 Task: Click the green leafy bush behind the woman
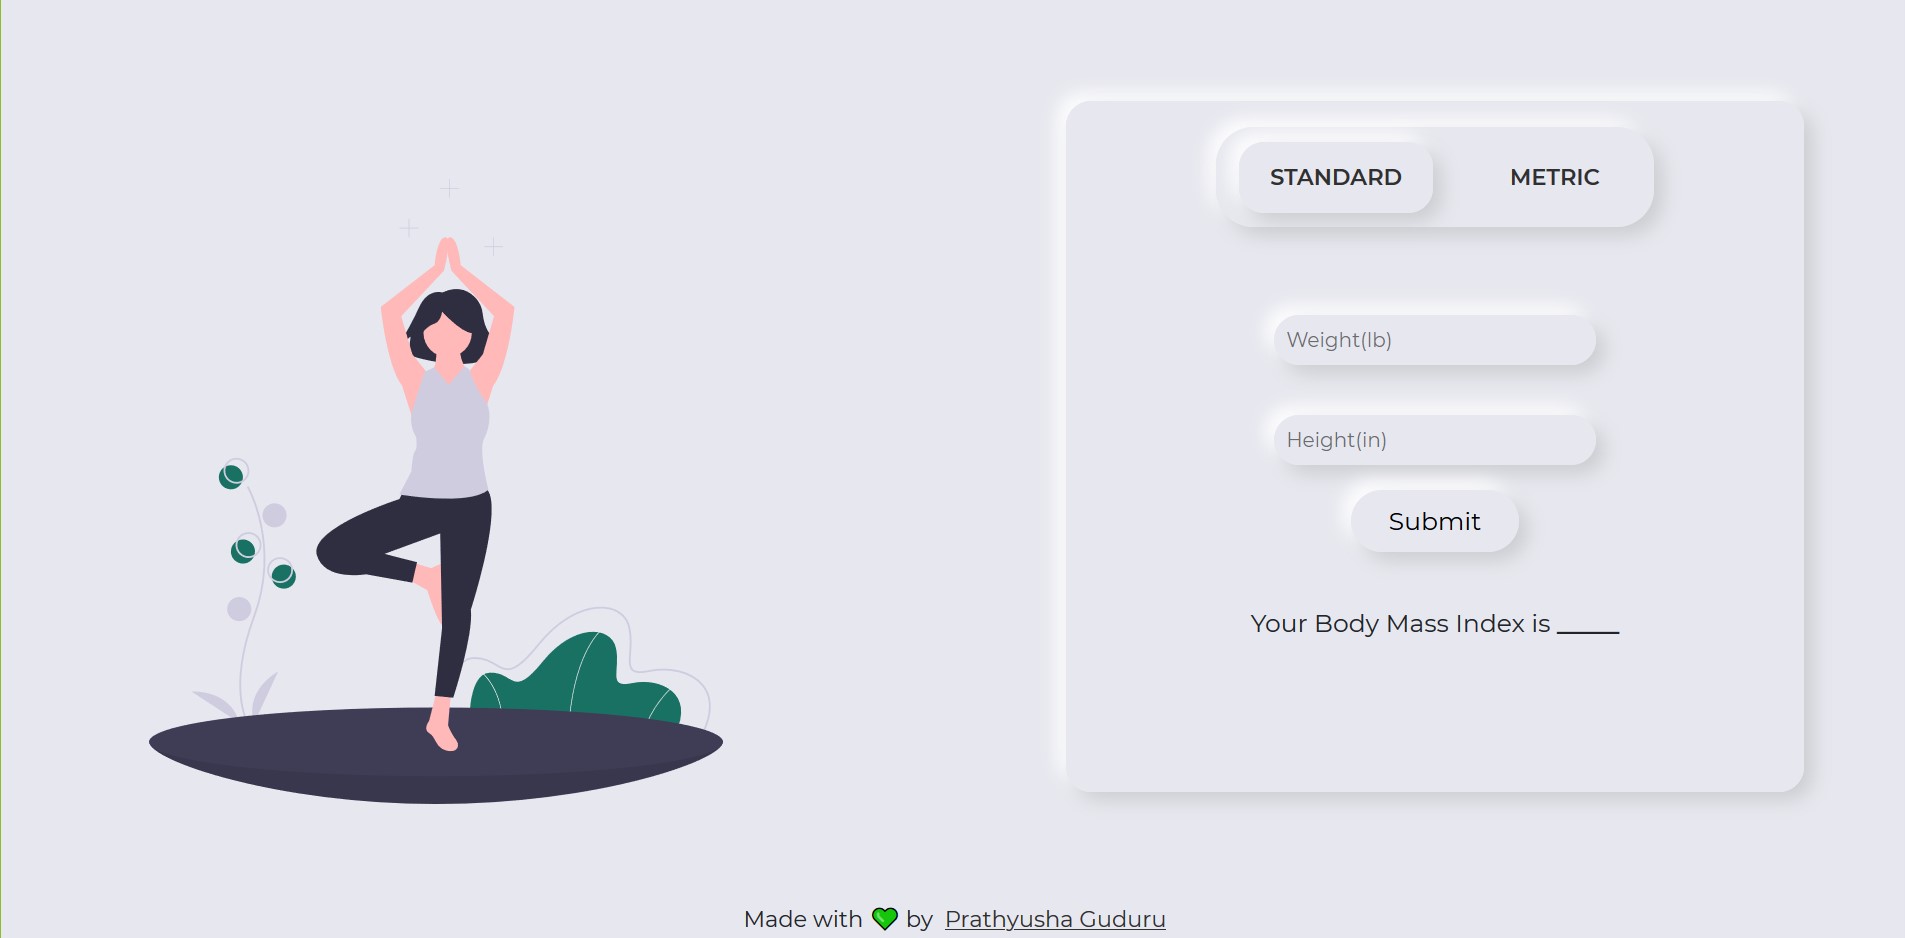(577, 678)
